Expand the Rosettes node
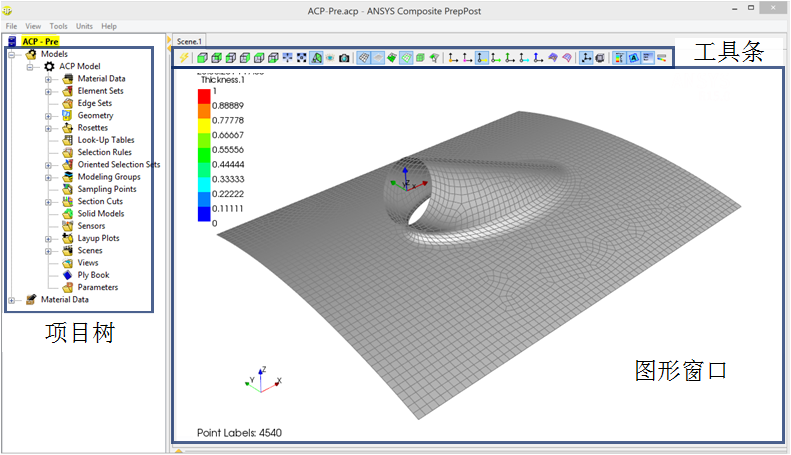Viewport: 791px width, 455px height. point(48,128)
